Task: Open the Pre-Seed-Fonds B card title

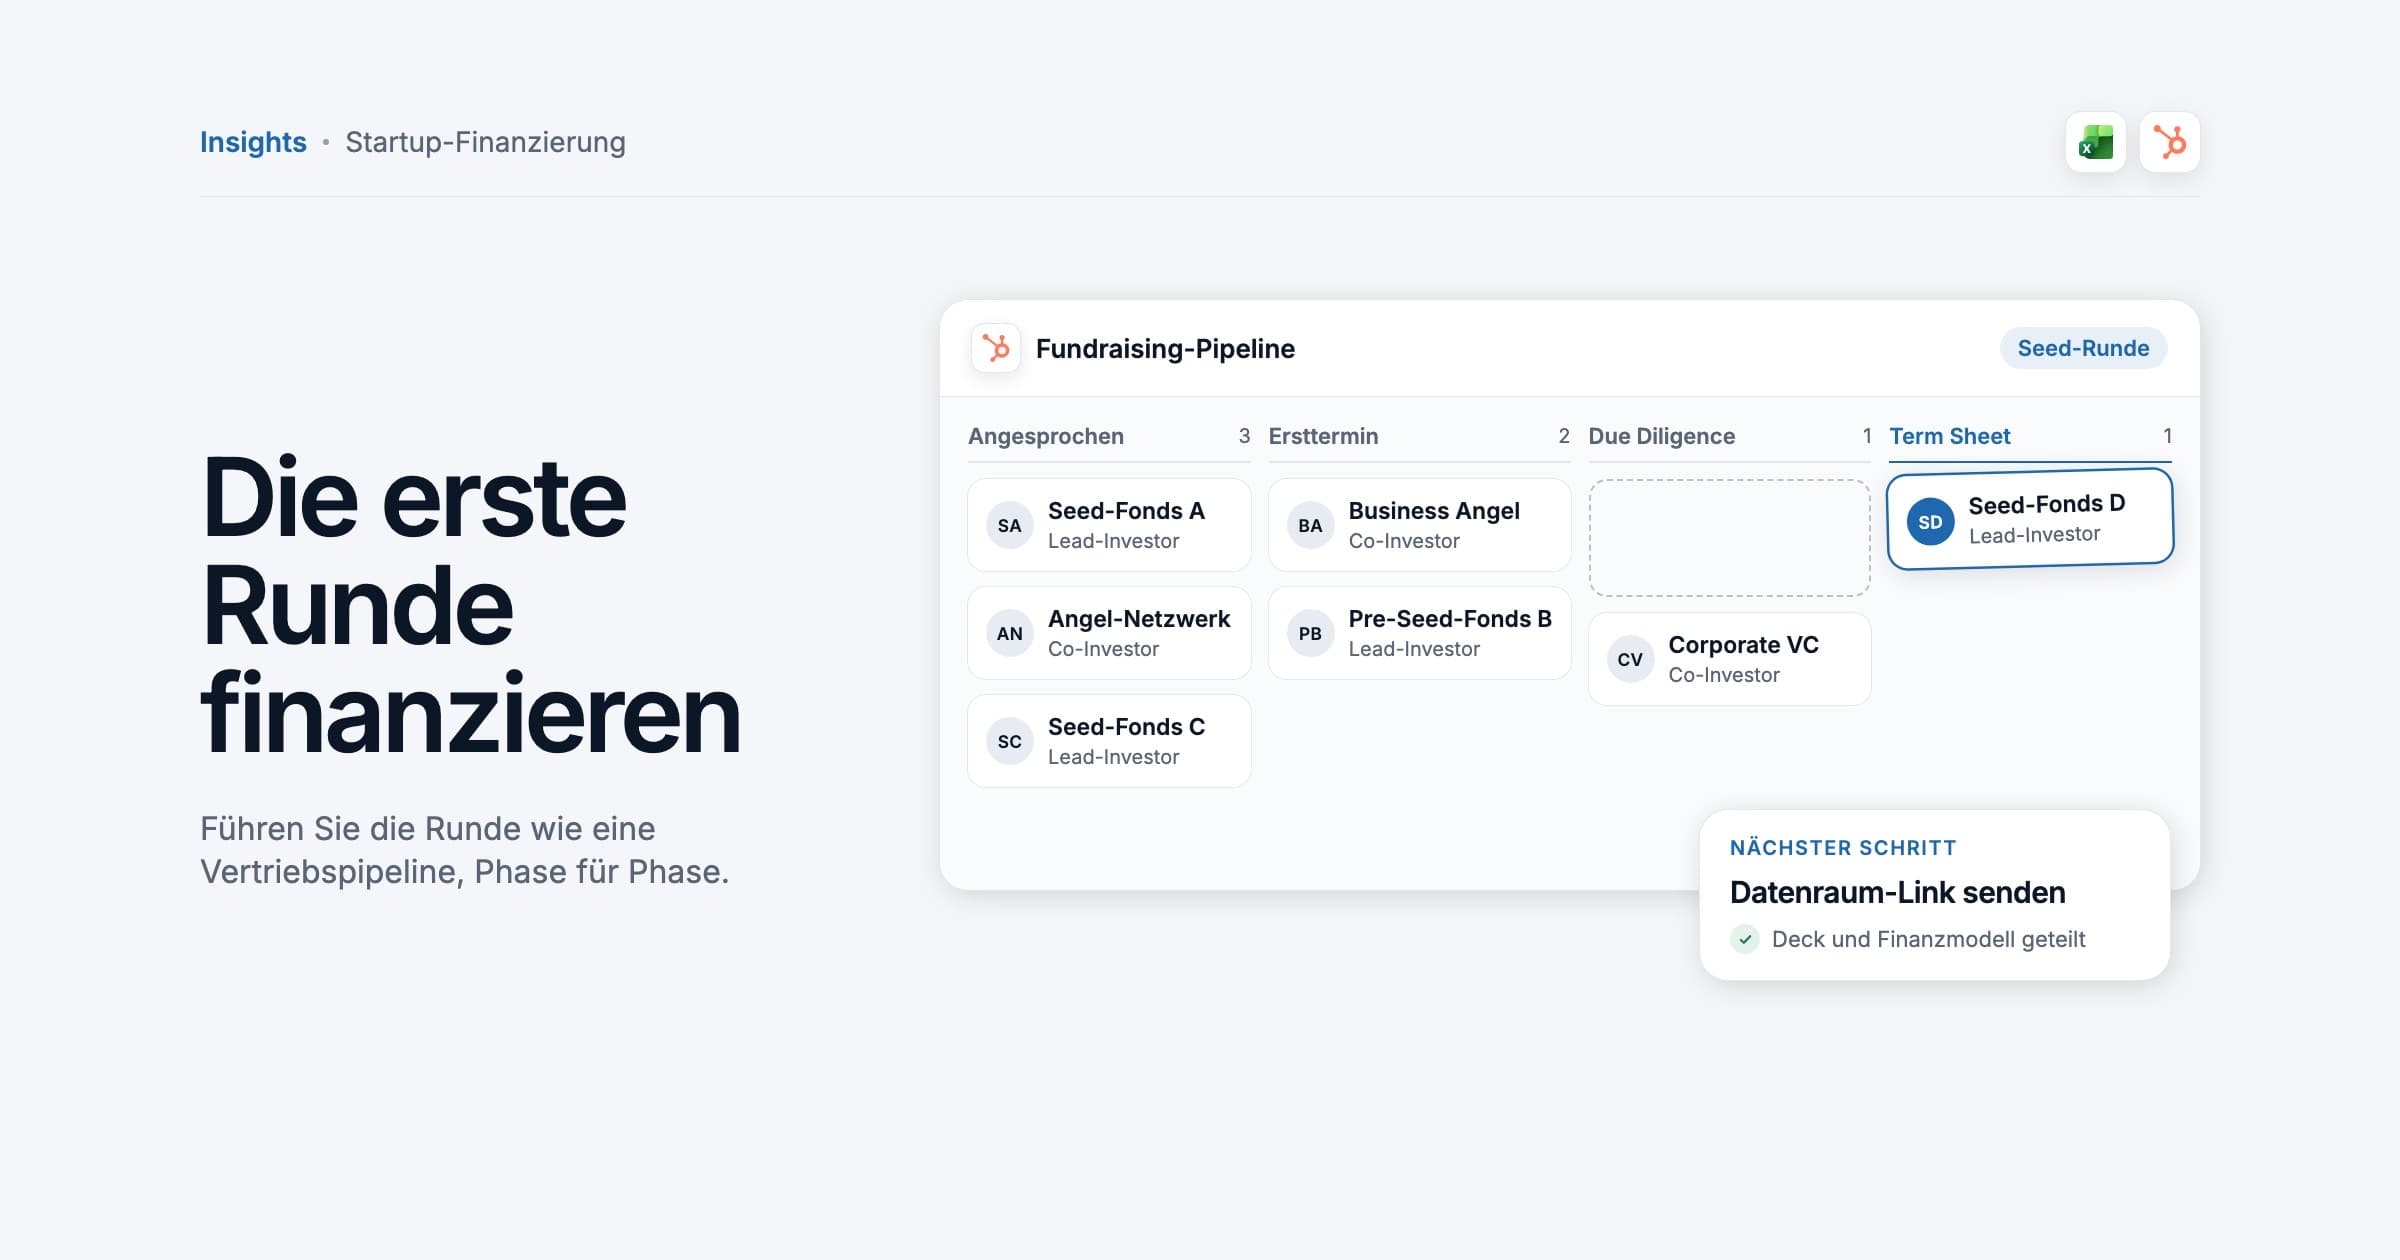Action: pyautogui.click(x=1450, y=619)
